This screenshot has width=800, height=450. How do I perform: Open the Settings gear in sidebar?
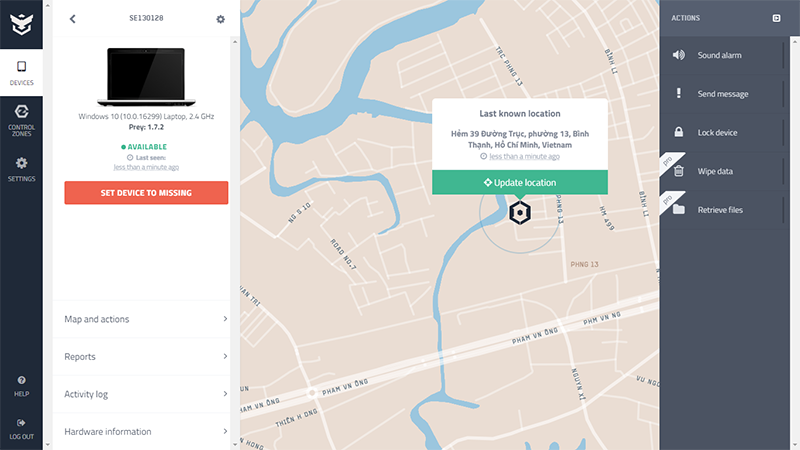click(x=21, y=168)
